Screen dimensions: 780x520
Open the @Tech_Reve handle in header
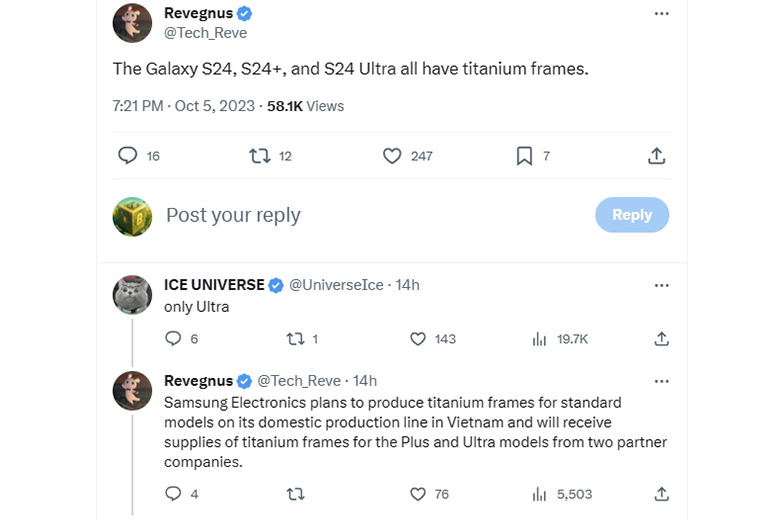coord(205,32)
